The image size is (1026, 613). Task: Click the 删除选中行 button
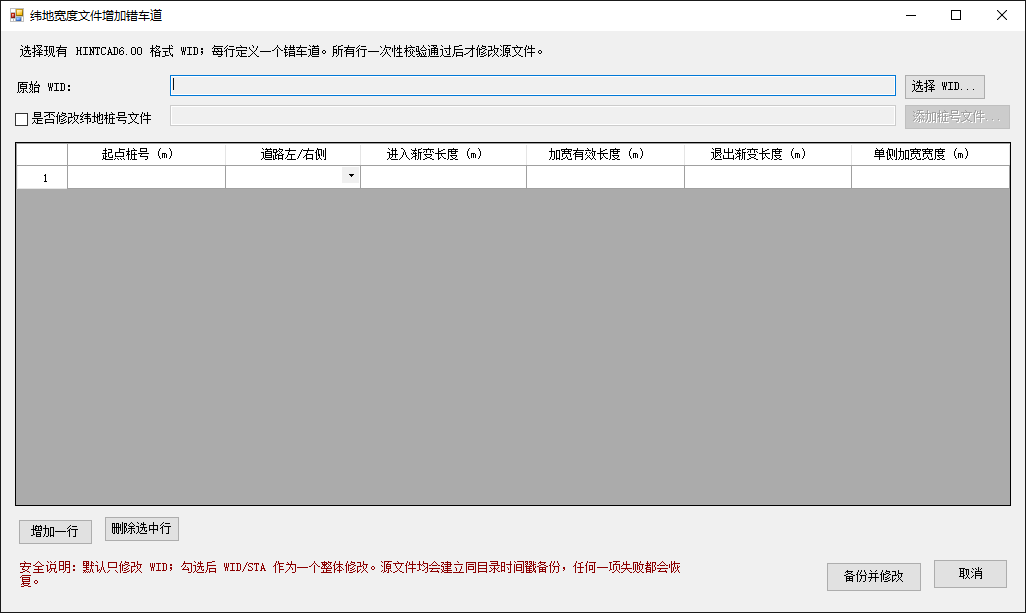(x=141, y=529)
